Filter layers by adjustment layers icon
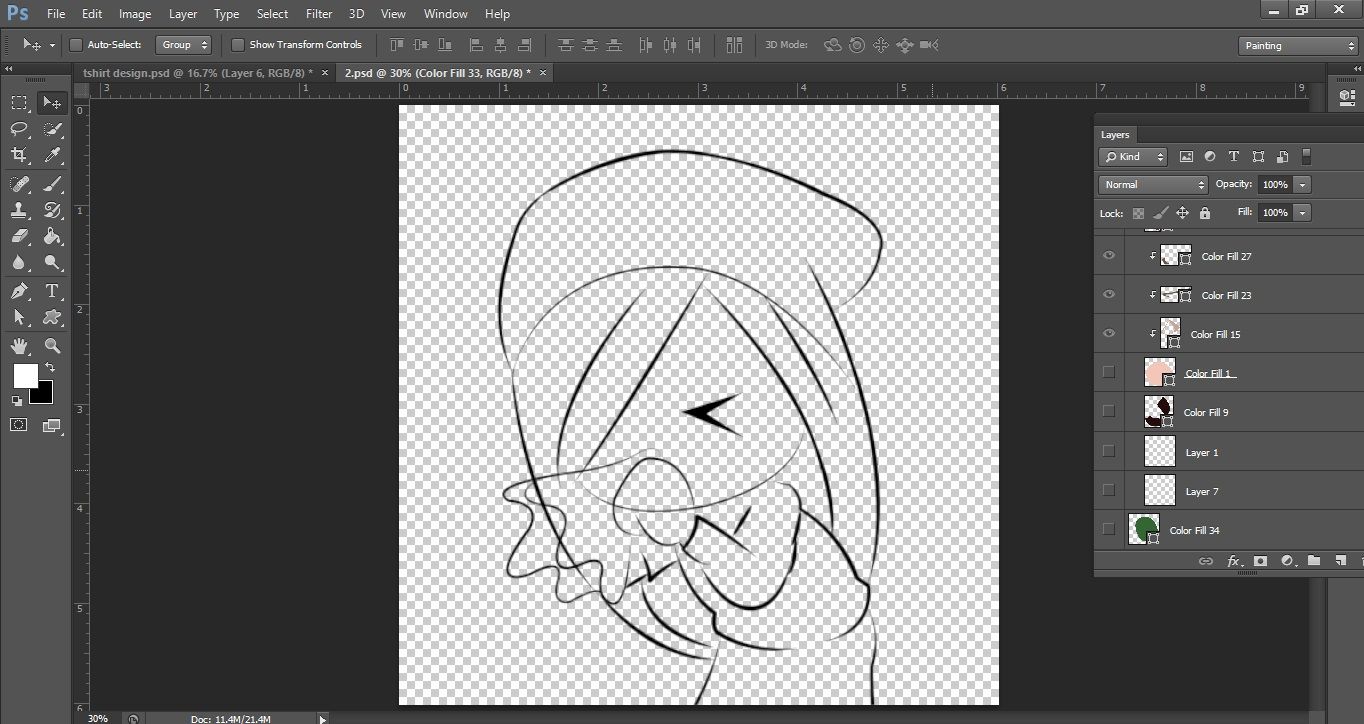1364x724 pixels. click(x=1210, y=157)
